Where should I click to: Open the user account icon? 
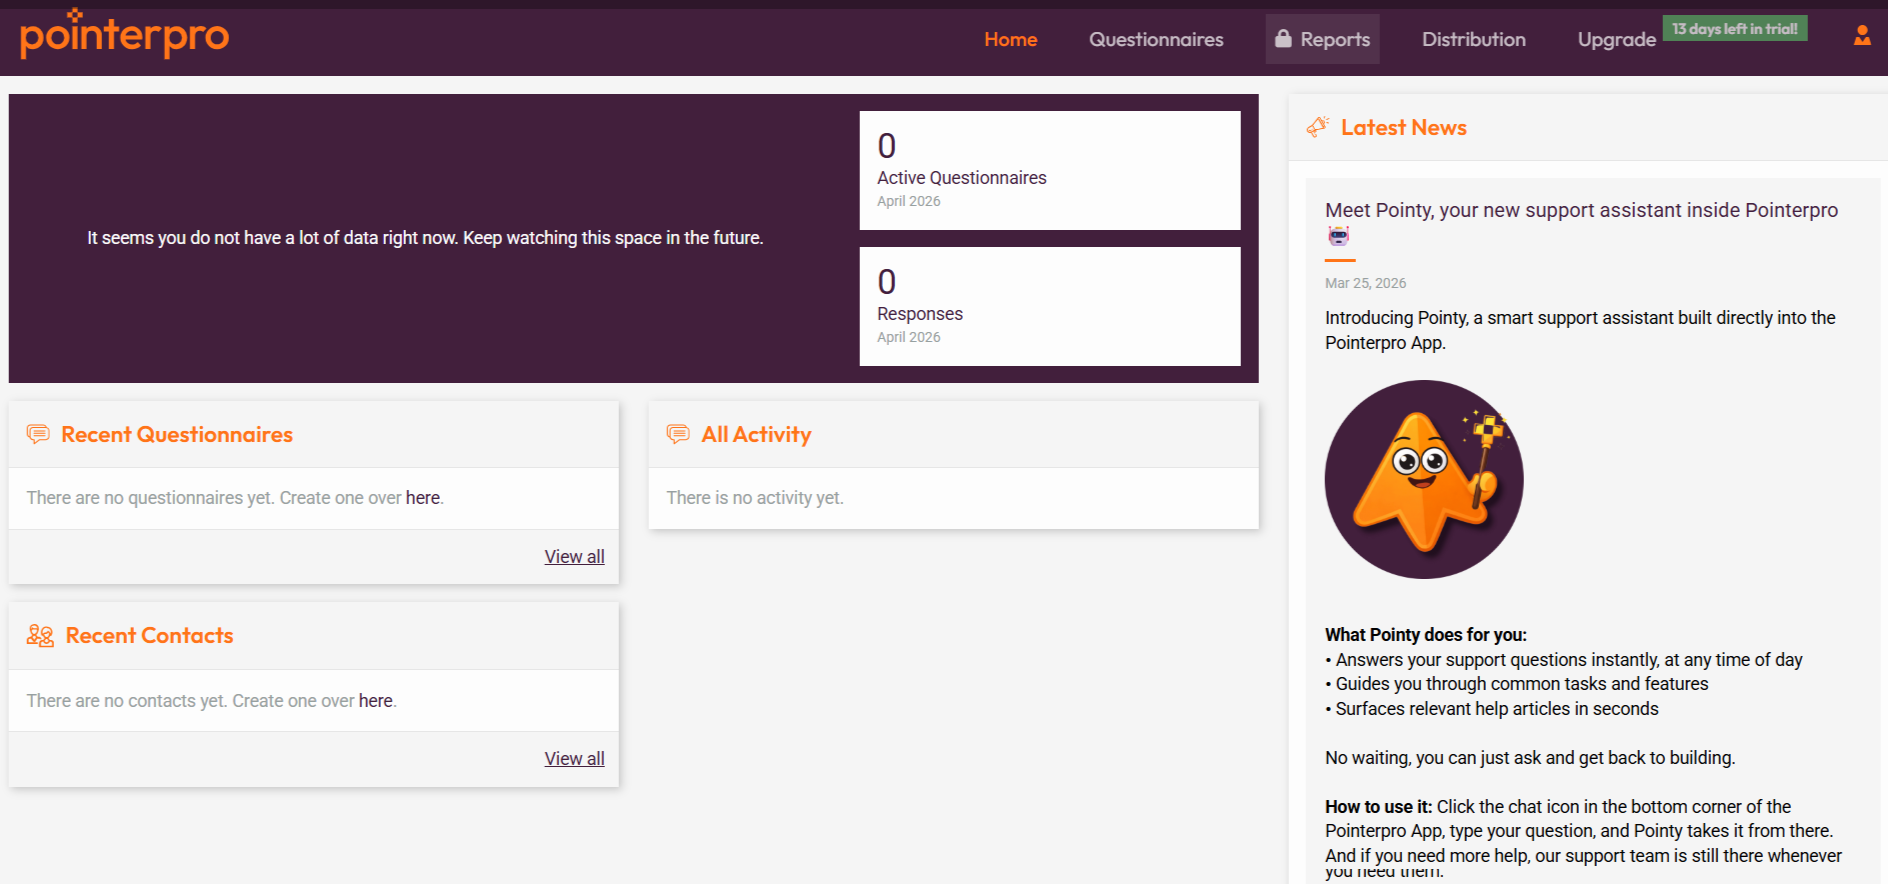click(1861, 36)
